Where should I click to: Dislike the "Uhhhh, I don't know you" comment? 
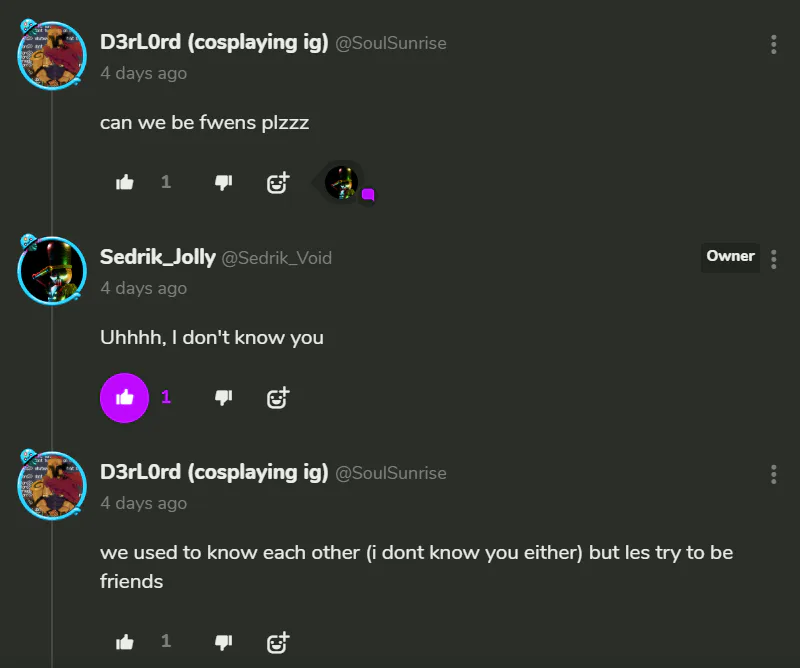tap(224, 397)
